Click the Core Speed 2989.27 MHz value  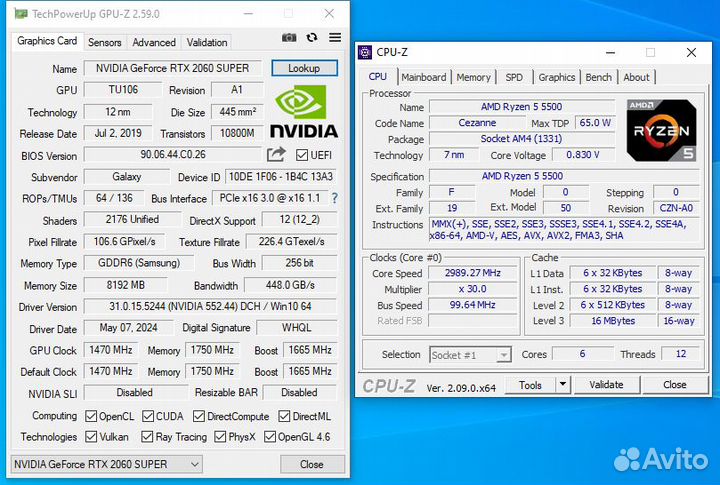point(472,273)
